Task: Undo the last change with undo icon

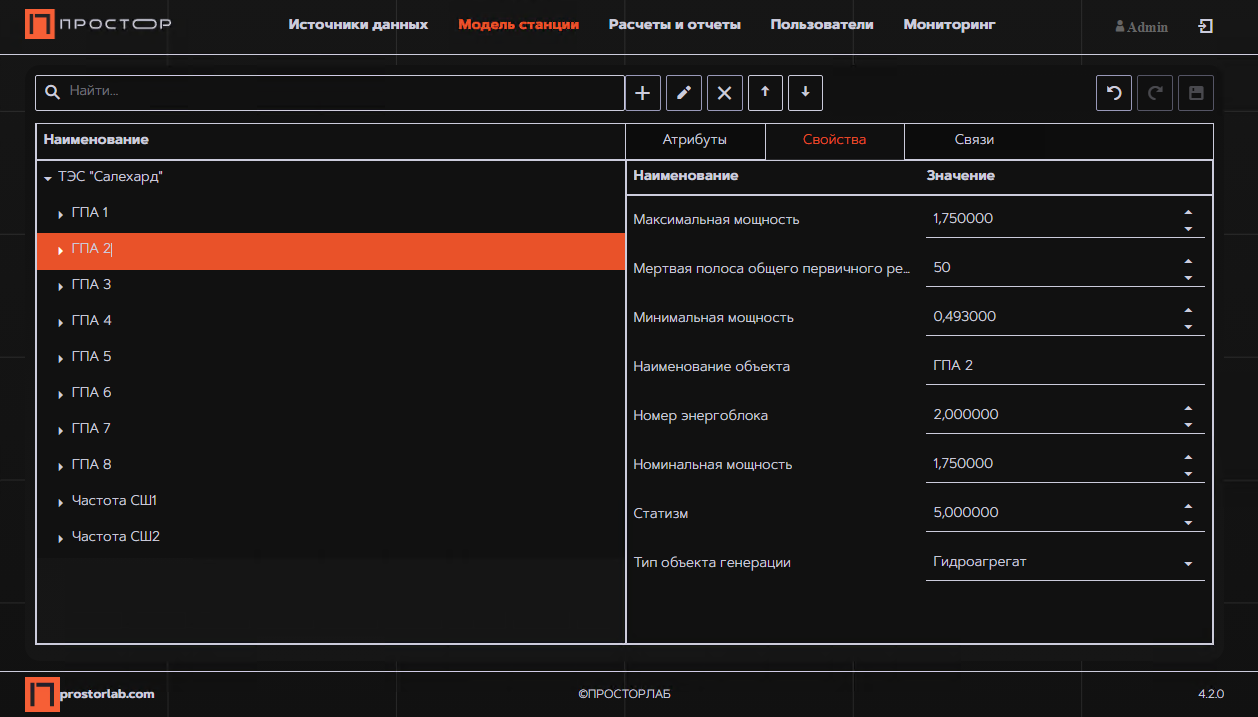Action: 1114,93
